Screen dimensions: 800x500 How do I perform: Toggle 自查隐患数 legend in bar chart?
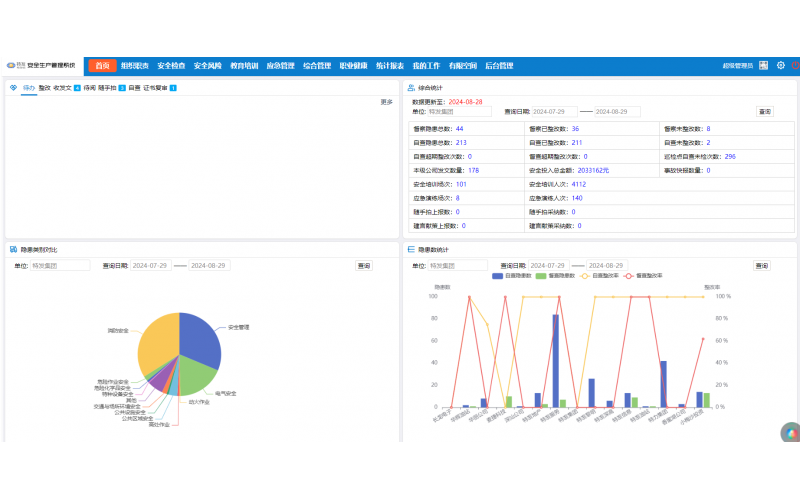tap(510, 275)
